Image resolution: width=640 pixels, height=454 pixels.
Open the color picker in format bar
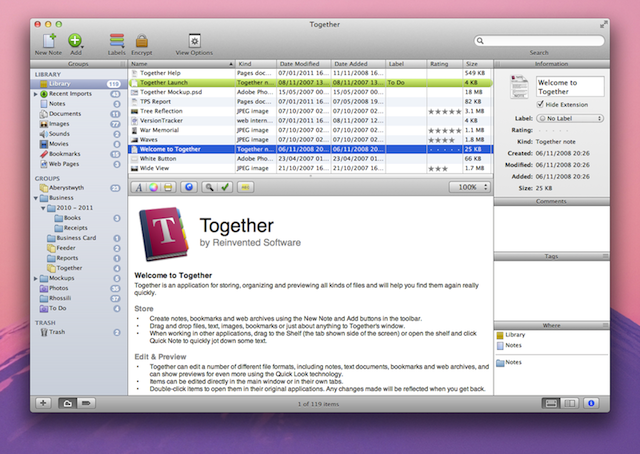click(x=154, y=187)
